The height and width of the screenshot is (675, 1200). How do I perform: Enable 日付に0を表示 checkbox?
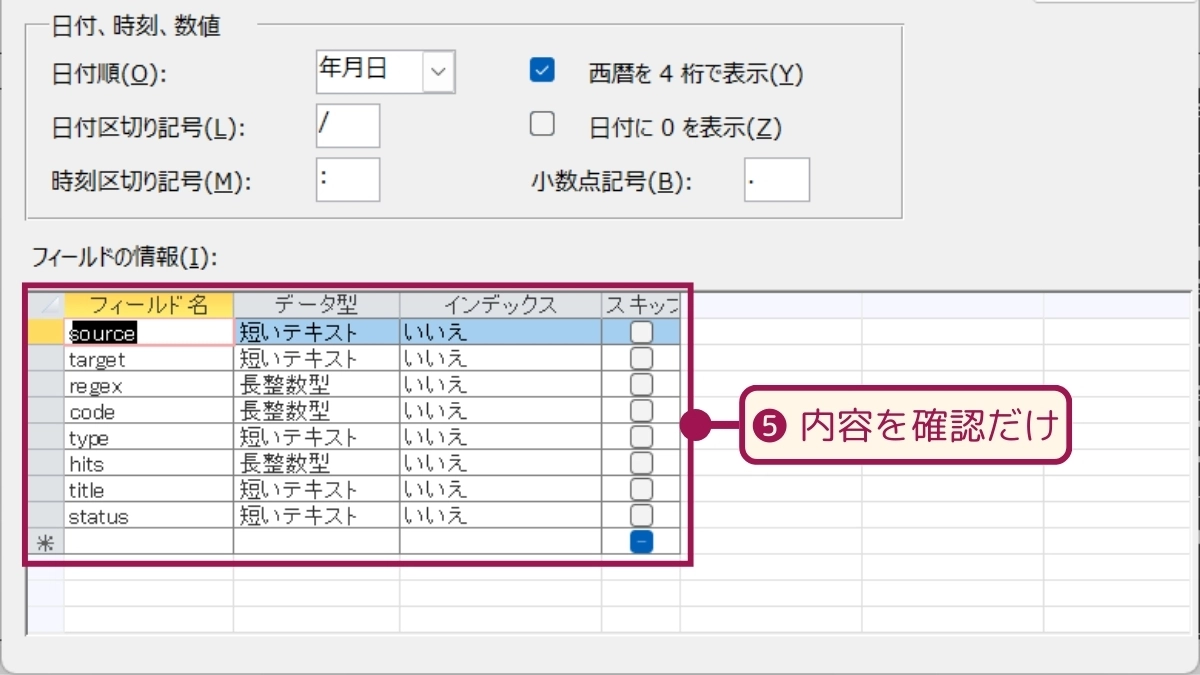tap(542, 124)
